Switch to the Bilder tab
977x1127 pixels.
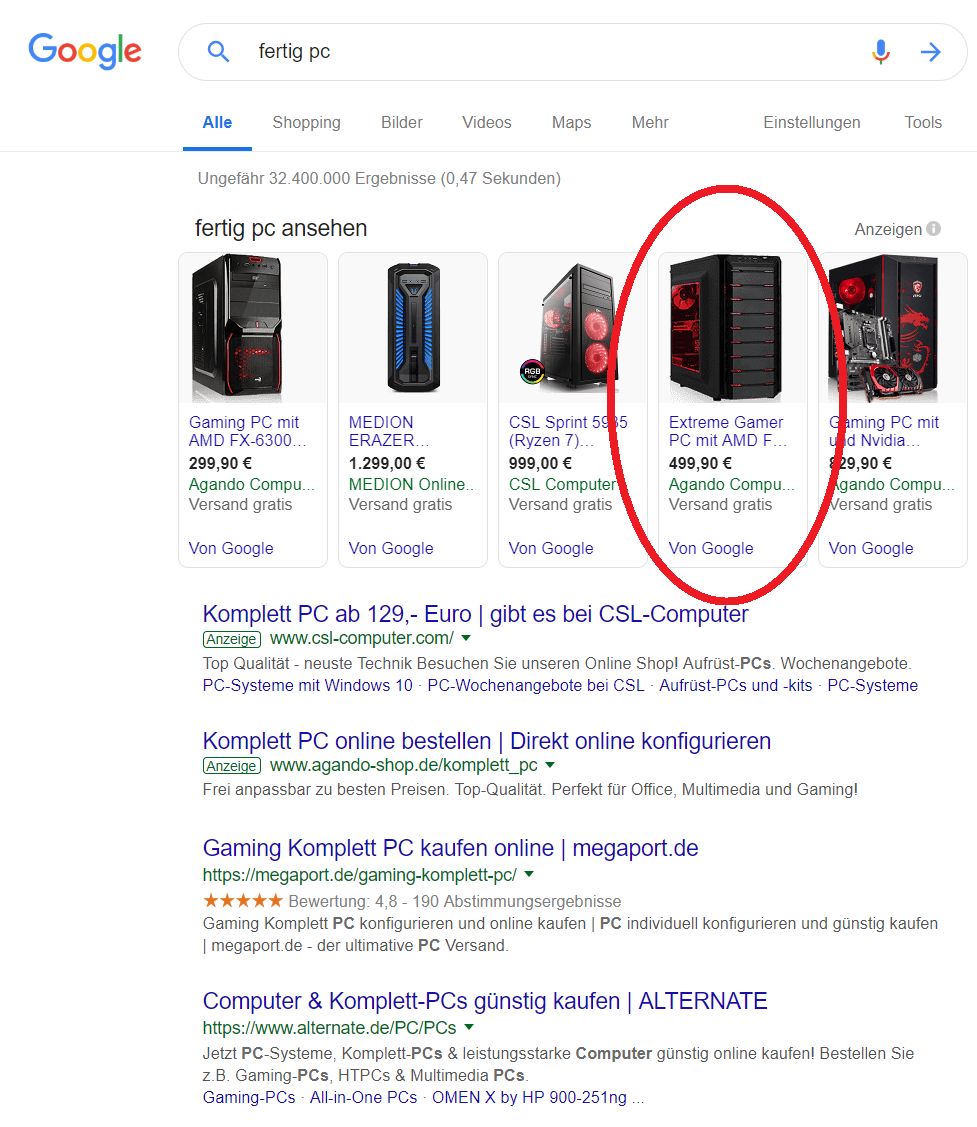pyautogui.click(x=402, y=123)
